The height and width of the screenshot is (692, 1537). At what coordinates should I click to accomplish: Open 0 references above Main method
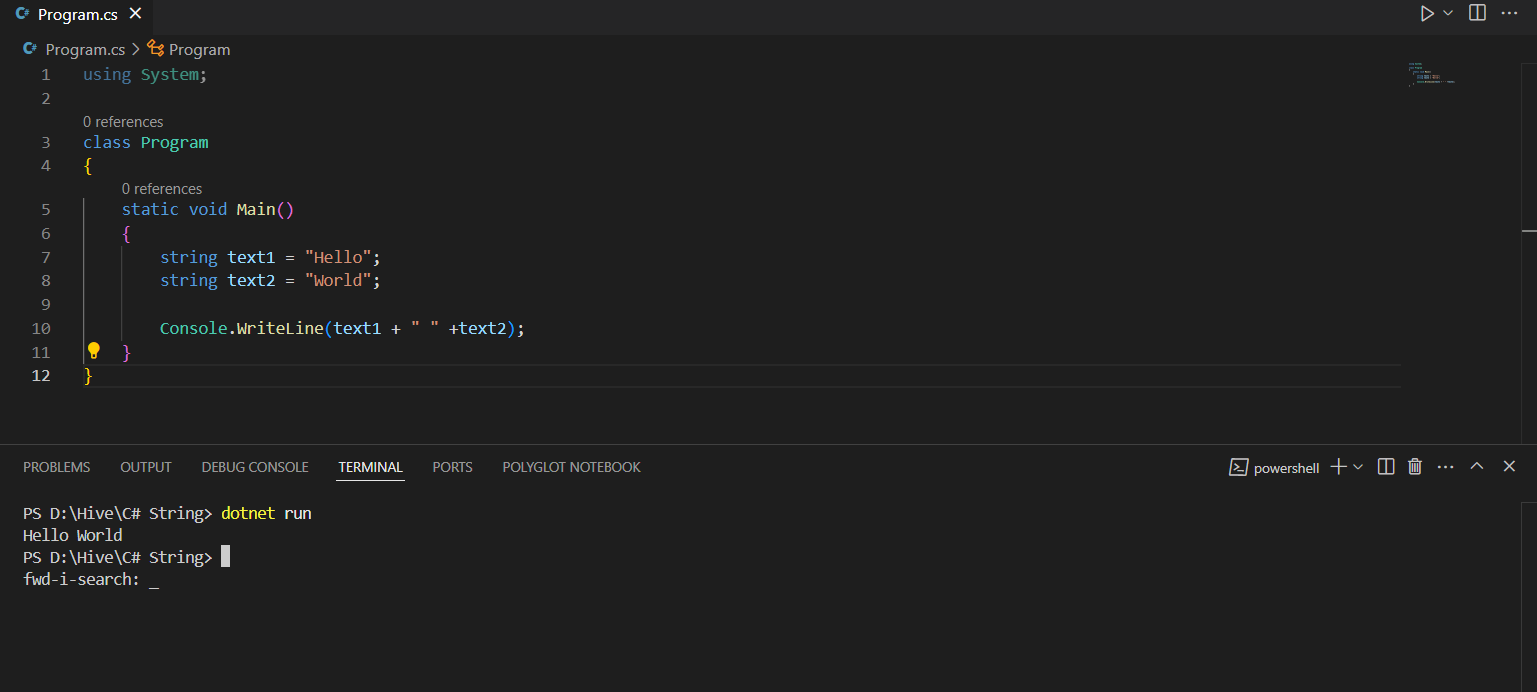(x=162, y=189)
